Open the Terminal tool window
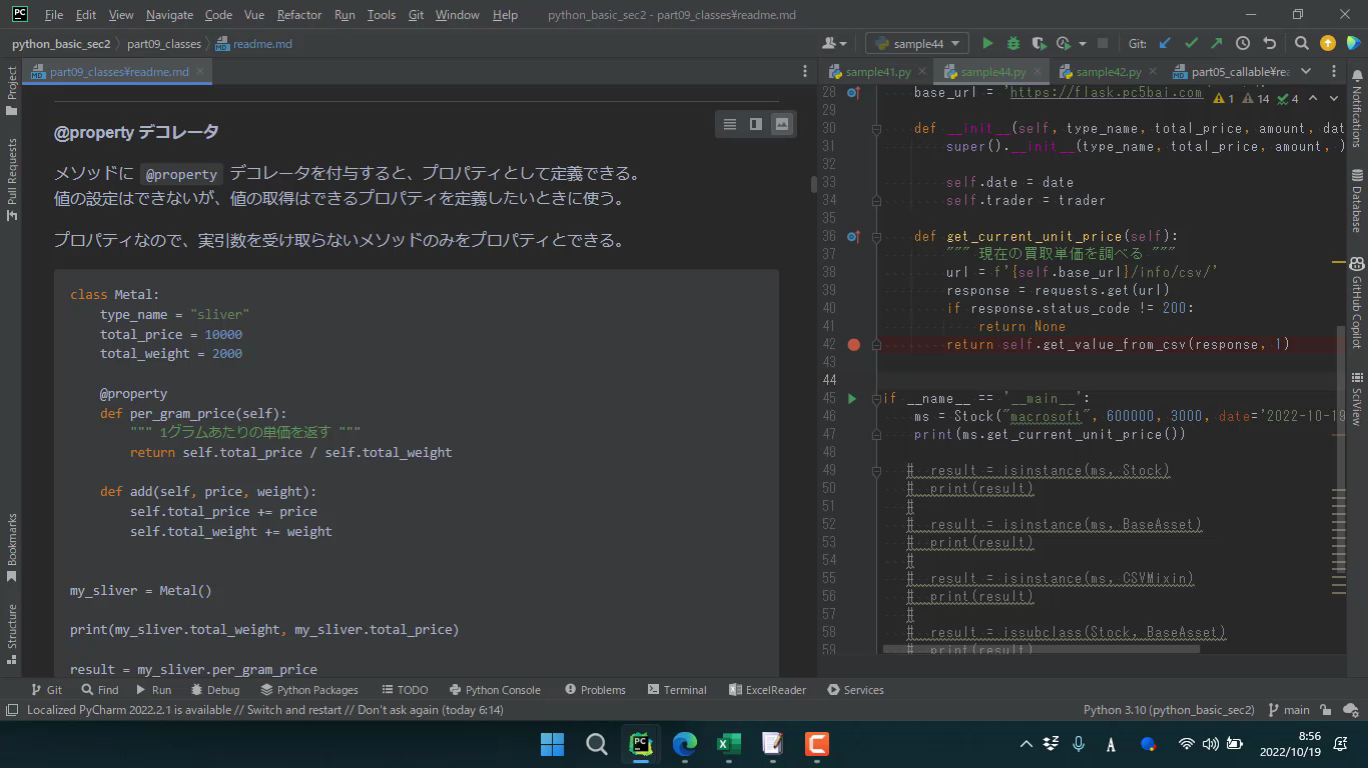This screenshot has height=768, width=1368. (677, 690)
